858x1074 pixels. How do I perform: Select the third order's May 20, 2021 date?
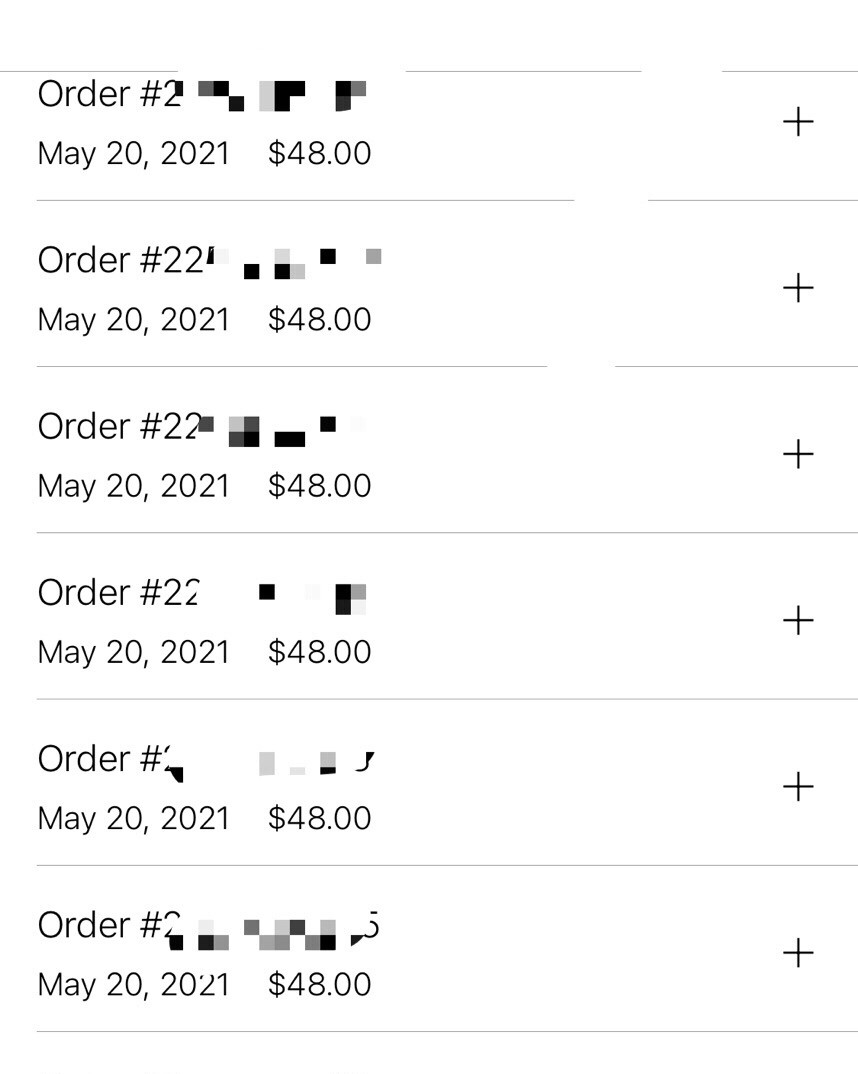point(134,486)
